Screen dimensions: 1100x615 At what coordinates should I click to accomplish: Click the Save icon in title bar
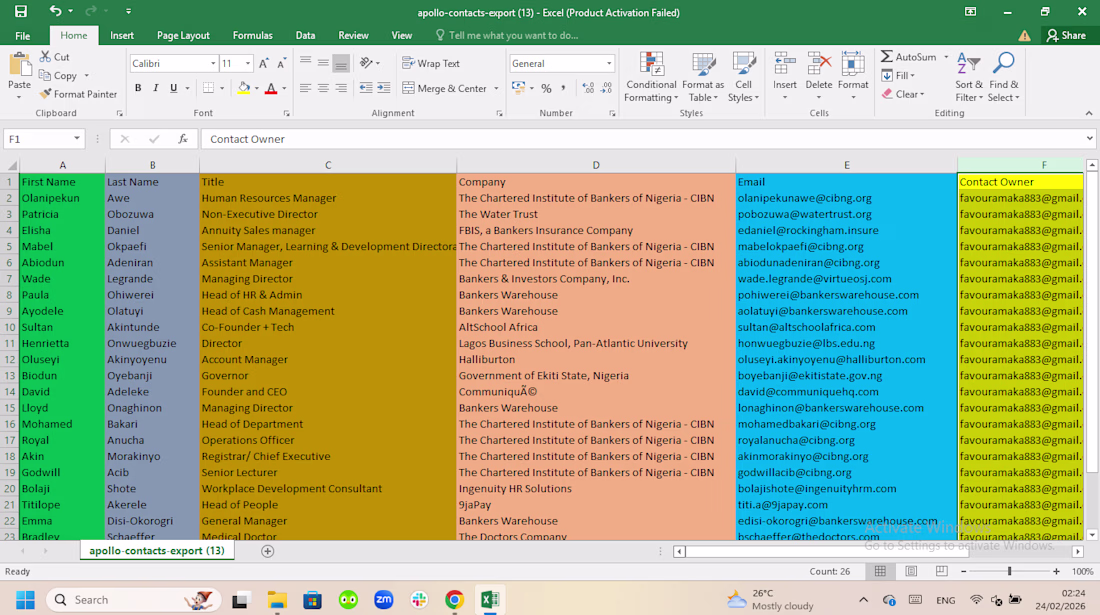[21, 11]
